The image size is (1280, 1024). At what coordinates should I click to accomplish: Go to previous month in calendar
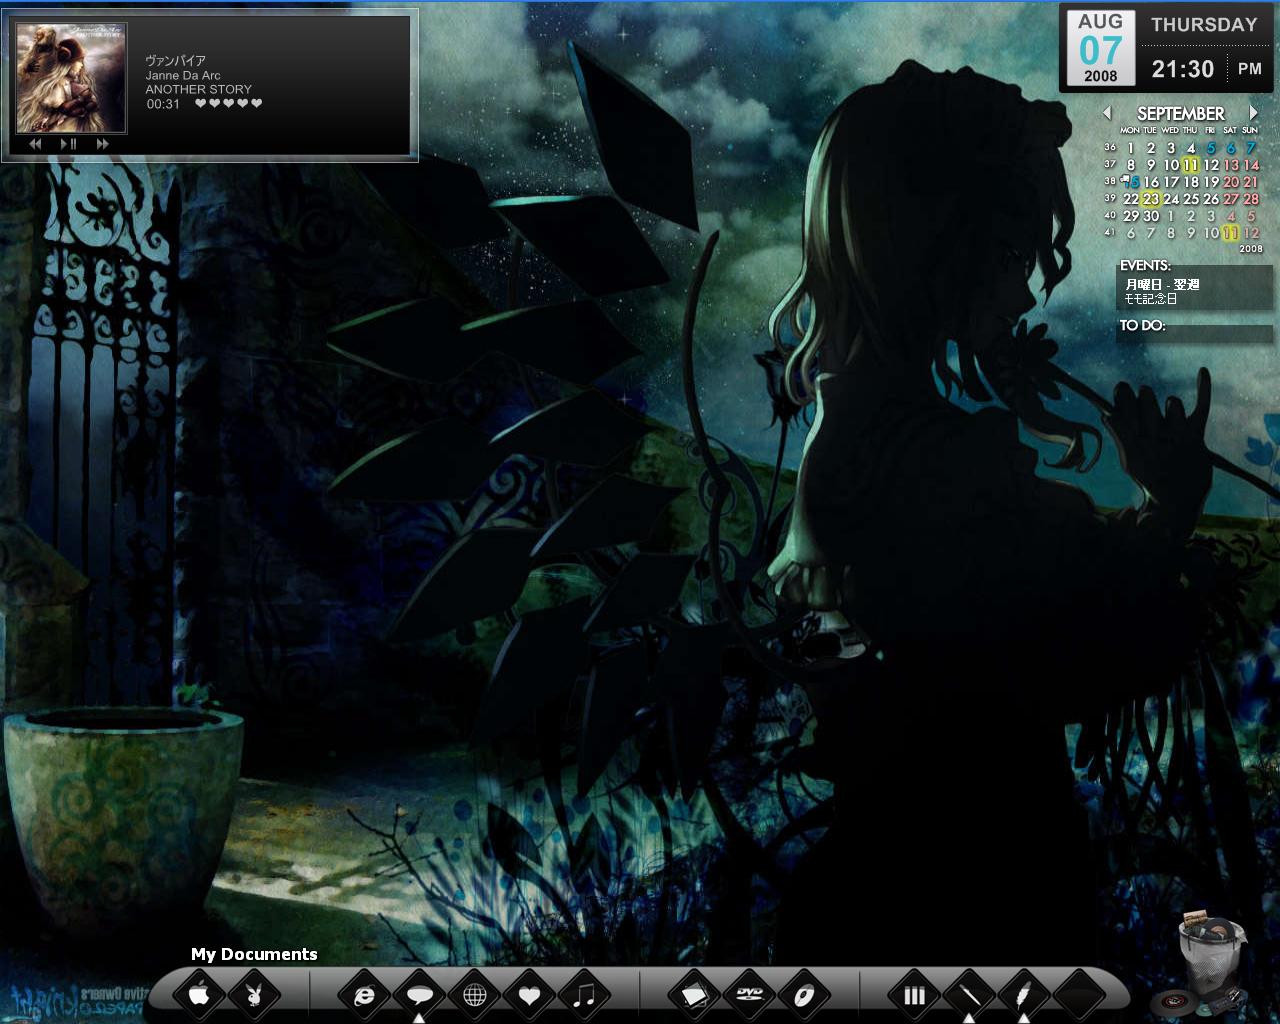coord(1107,113)
